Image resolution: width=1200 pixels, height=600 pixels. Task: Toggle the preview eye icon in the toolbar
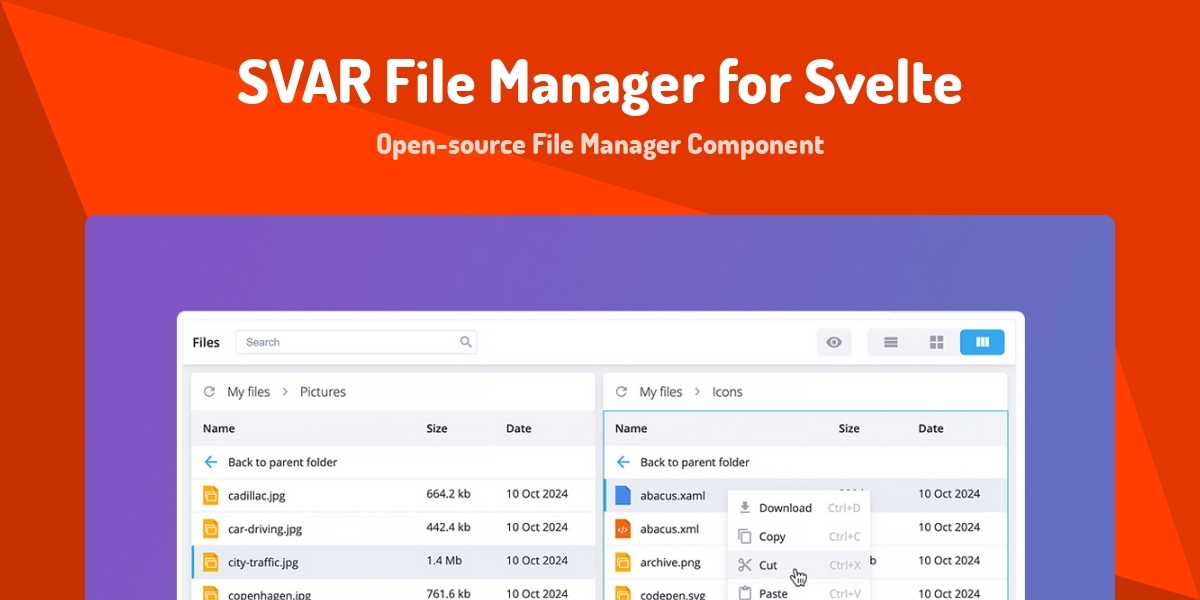coord(833,342)
